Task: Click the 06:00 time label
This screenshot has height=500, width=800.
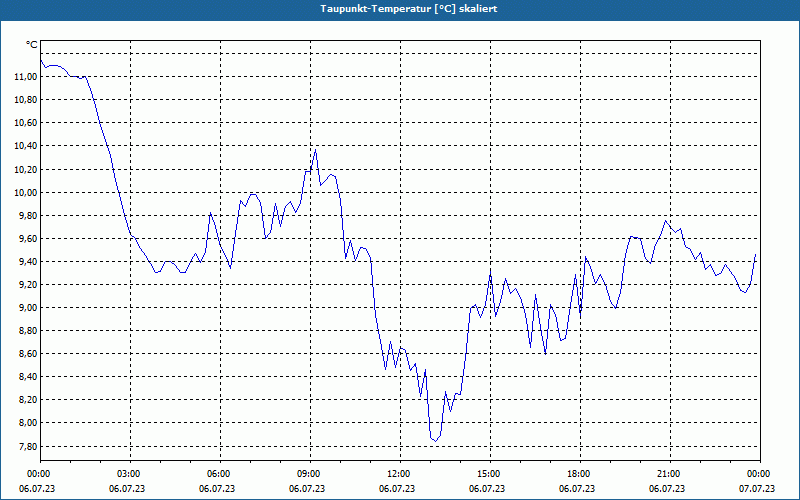Action: [220, 474]
